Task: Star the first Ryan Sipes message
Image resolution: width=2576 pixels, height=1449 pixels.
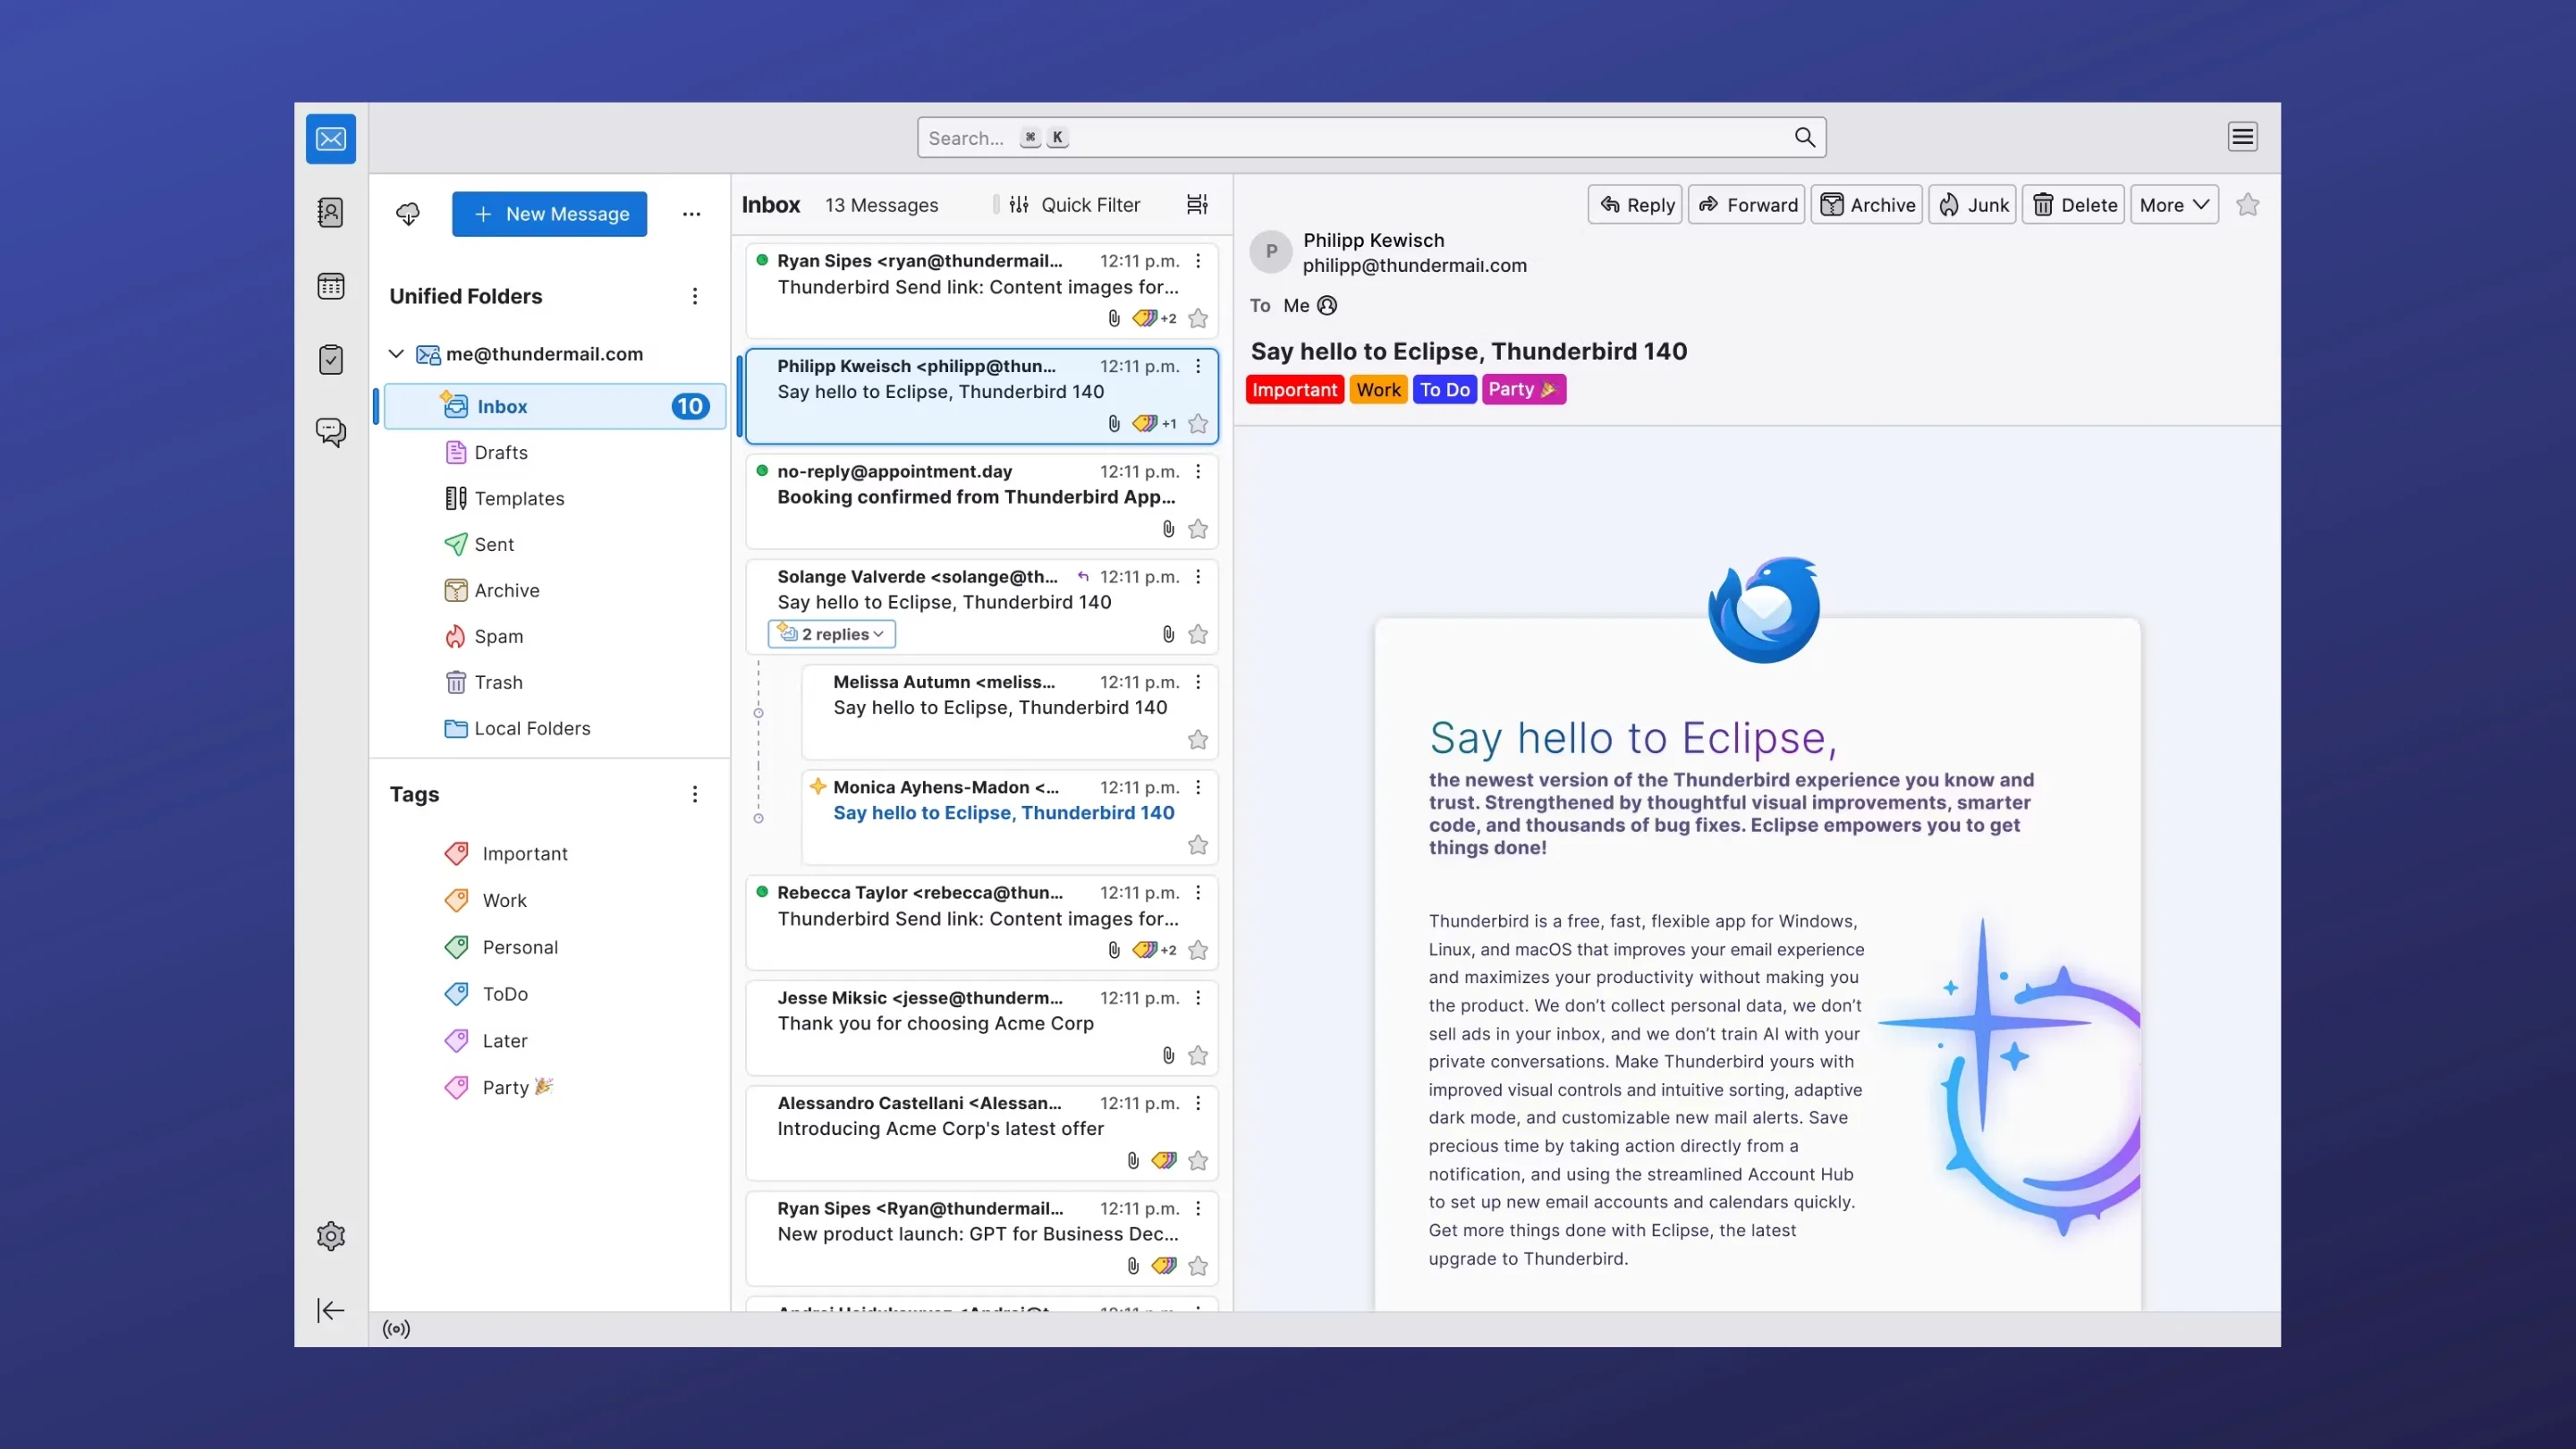Action: point(1198,319)
